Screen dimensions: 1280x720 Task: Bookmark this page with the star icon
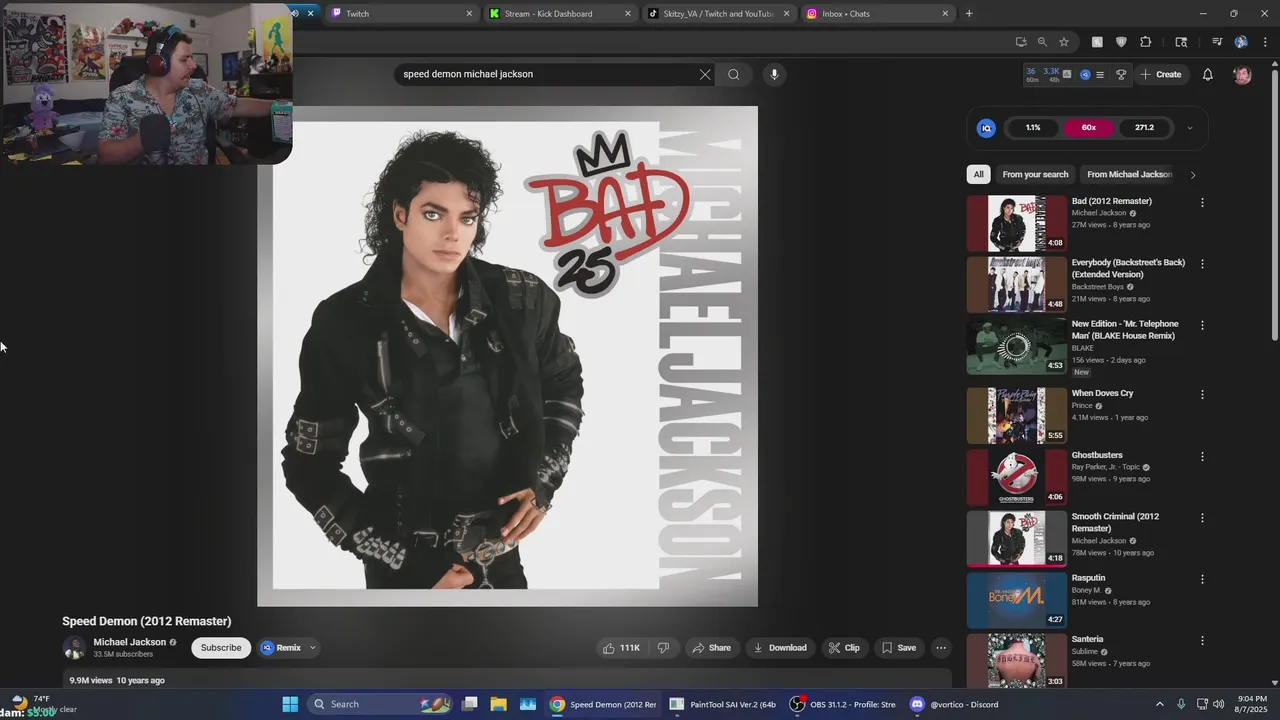pyautogui.click(x=1064, y=42)
